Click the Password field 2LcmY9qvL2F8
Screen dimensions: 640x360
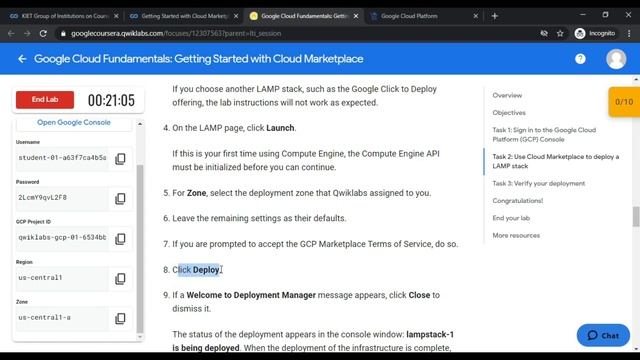pos(62,198)
